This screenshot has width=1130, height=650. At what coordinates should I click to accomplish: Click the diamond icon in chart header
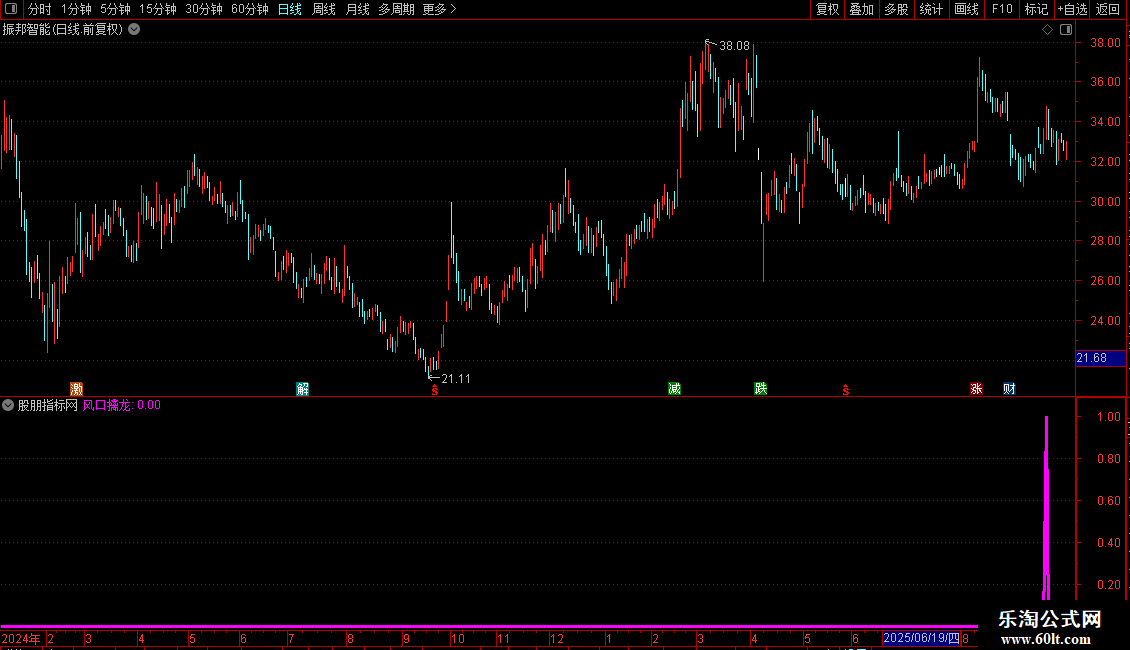coord(1047,30)
